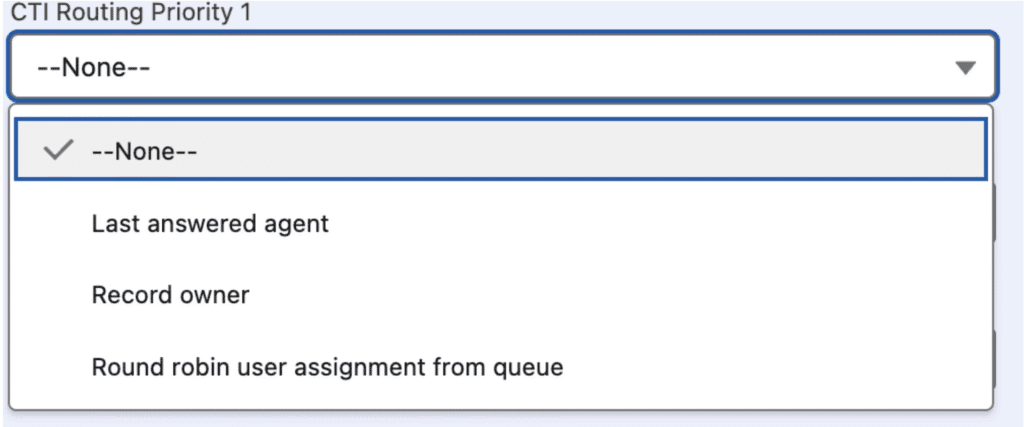1024x427 pixels.
Task: Select Record owner from the list
Action: coord(170,295)
